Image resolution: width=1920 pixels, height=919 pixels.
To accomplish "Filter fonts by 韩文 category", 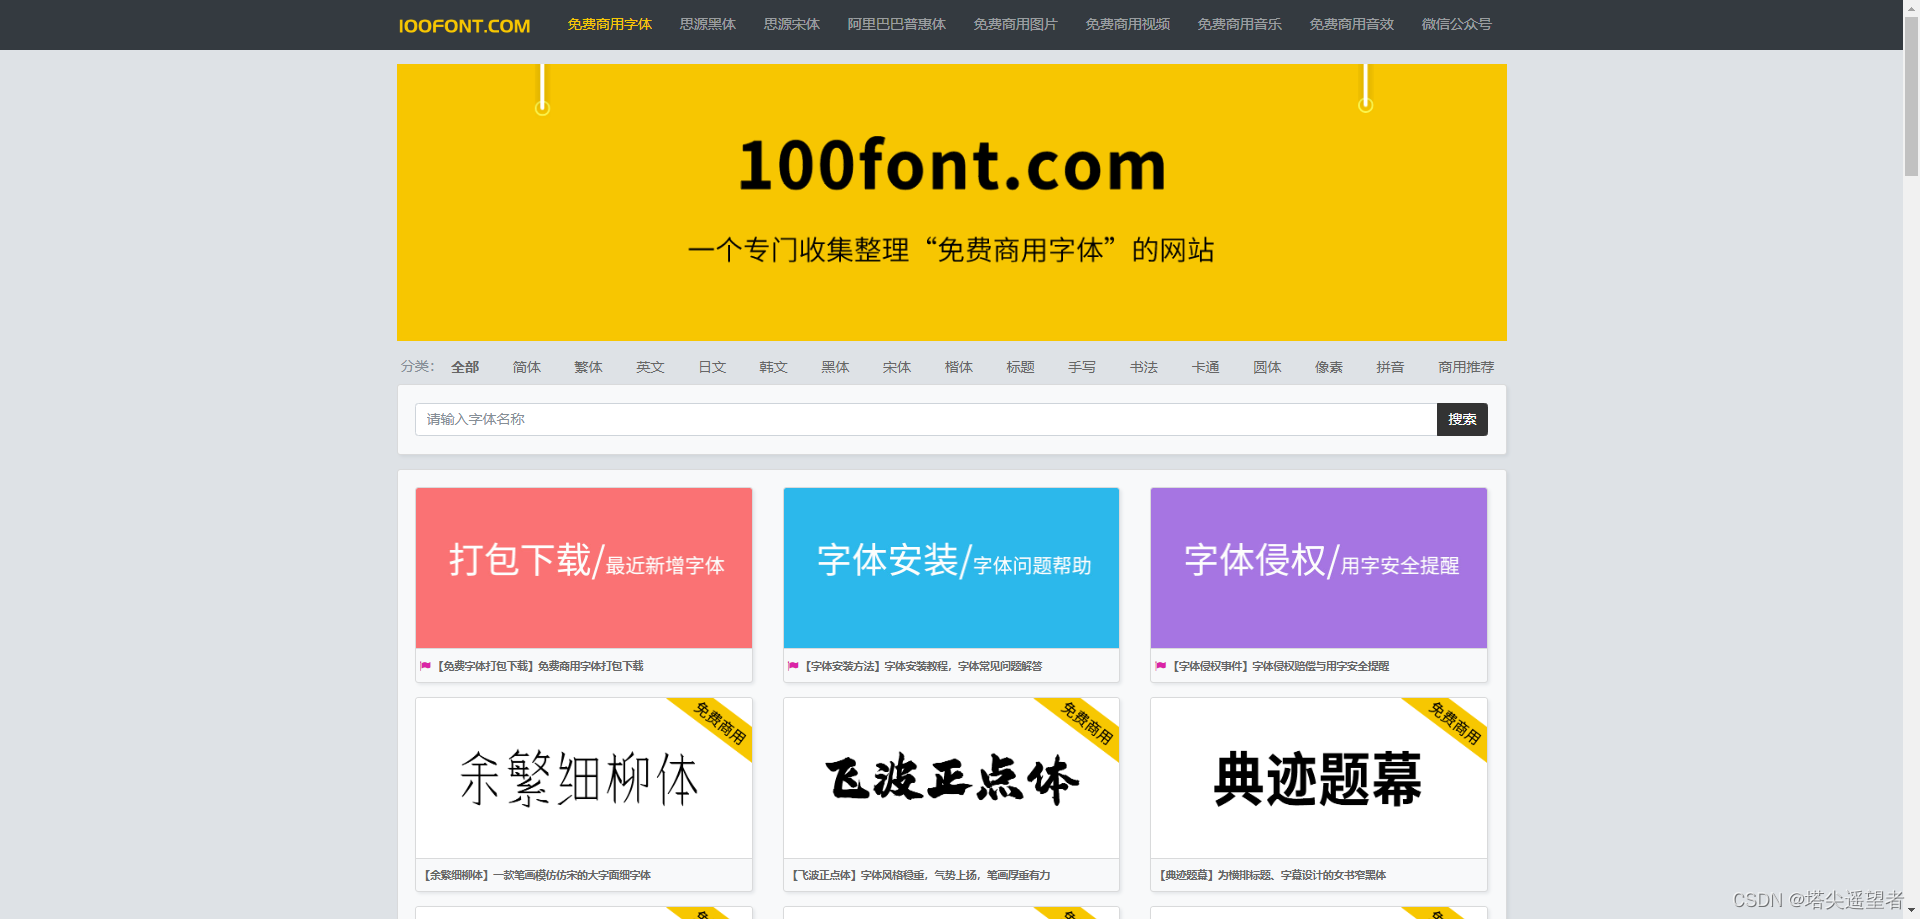I will click(773, 367).
